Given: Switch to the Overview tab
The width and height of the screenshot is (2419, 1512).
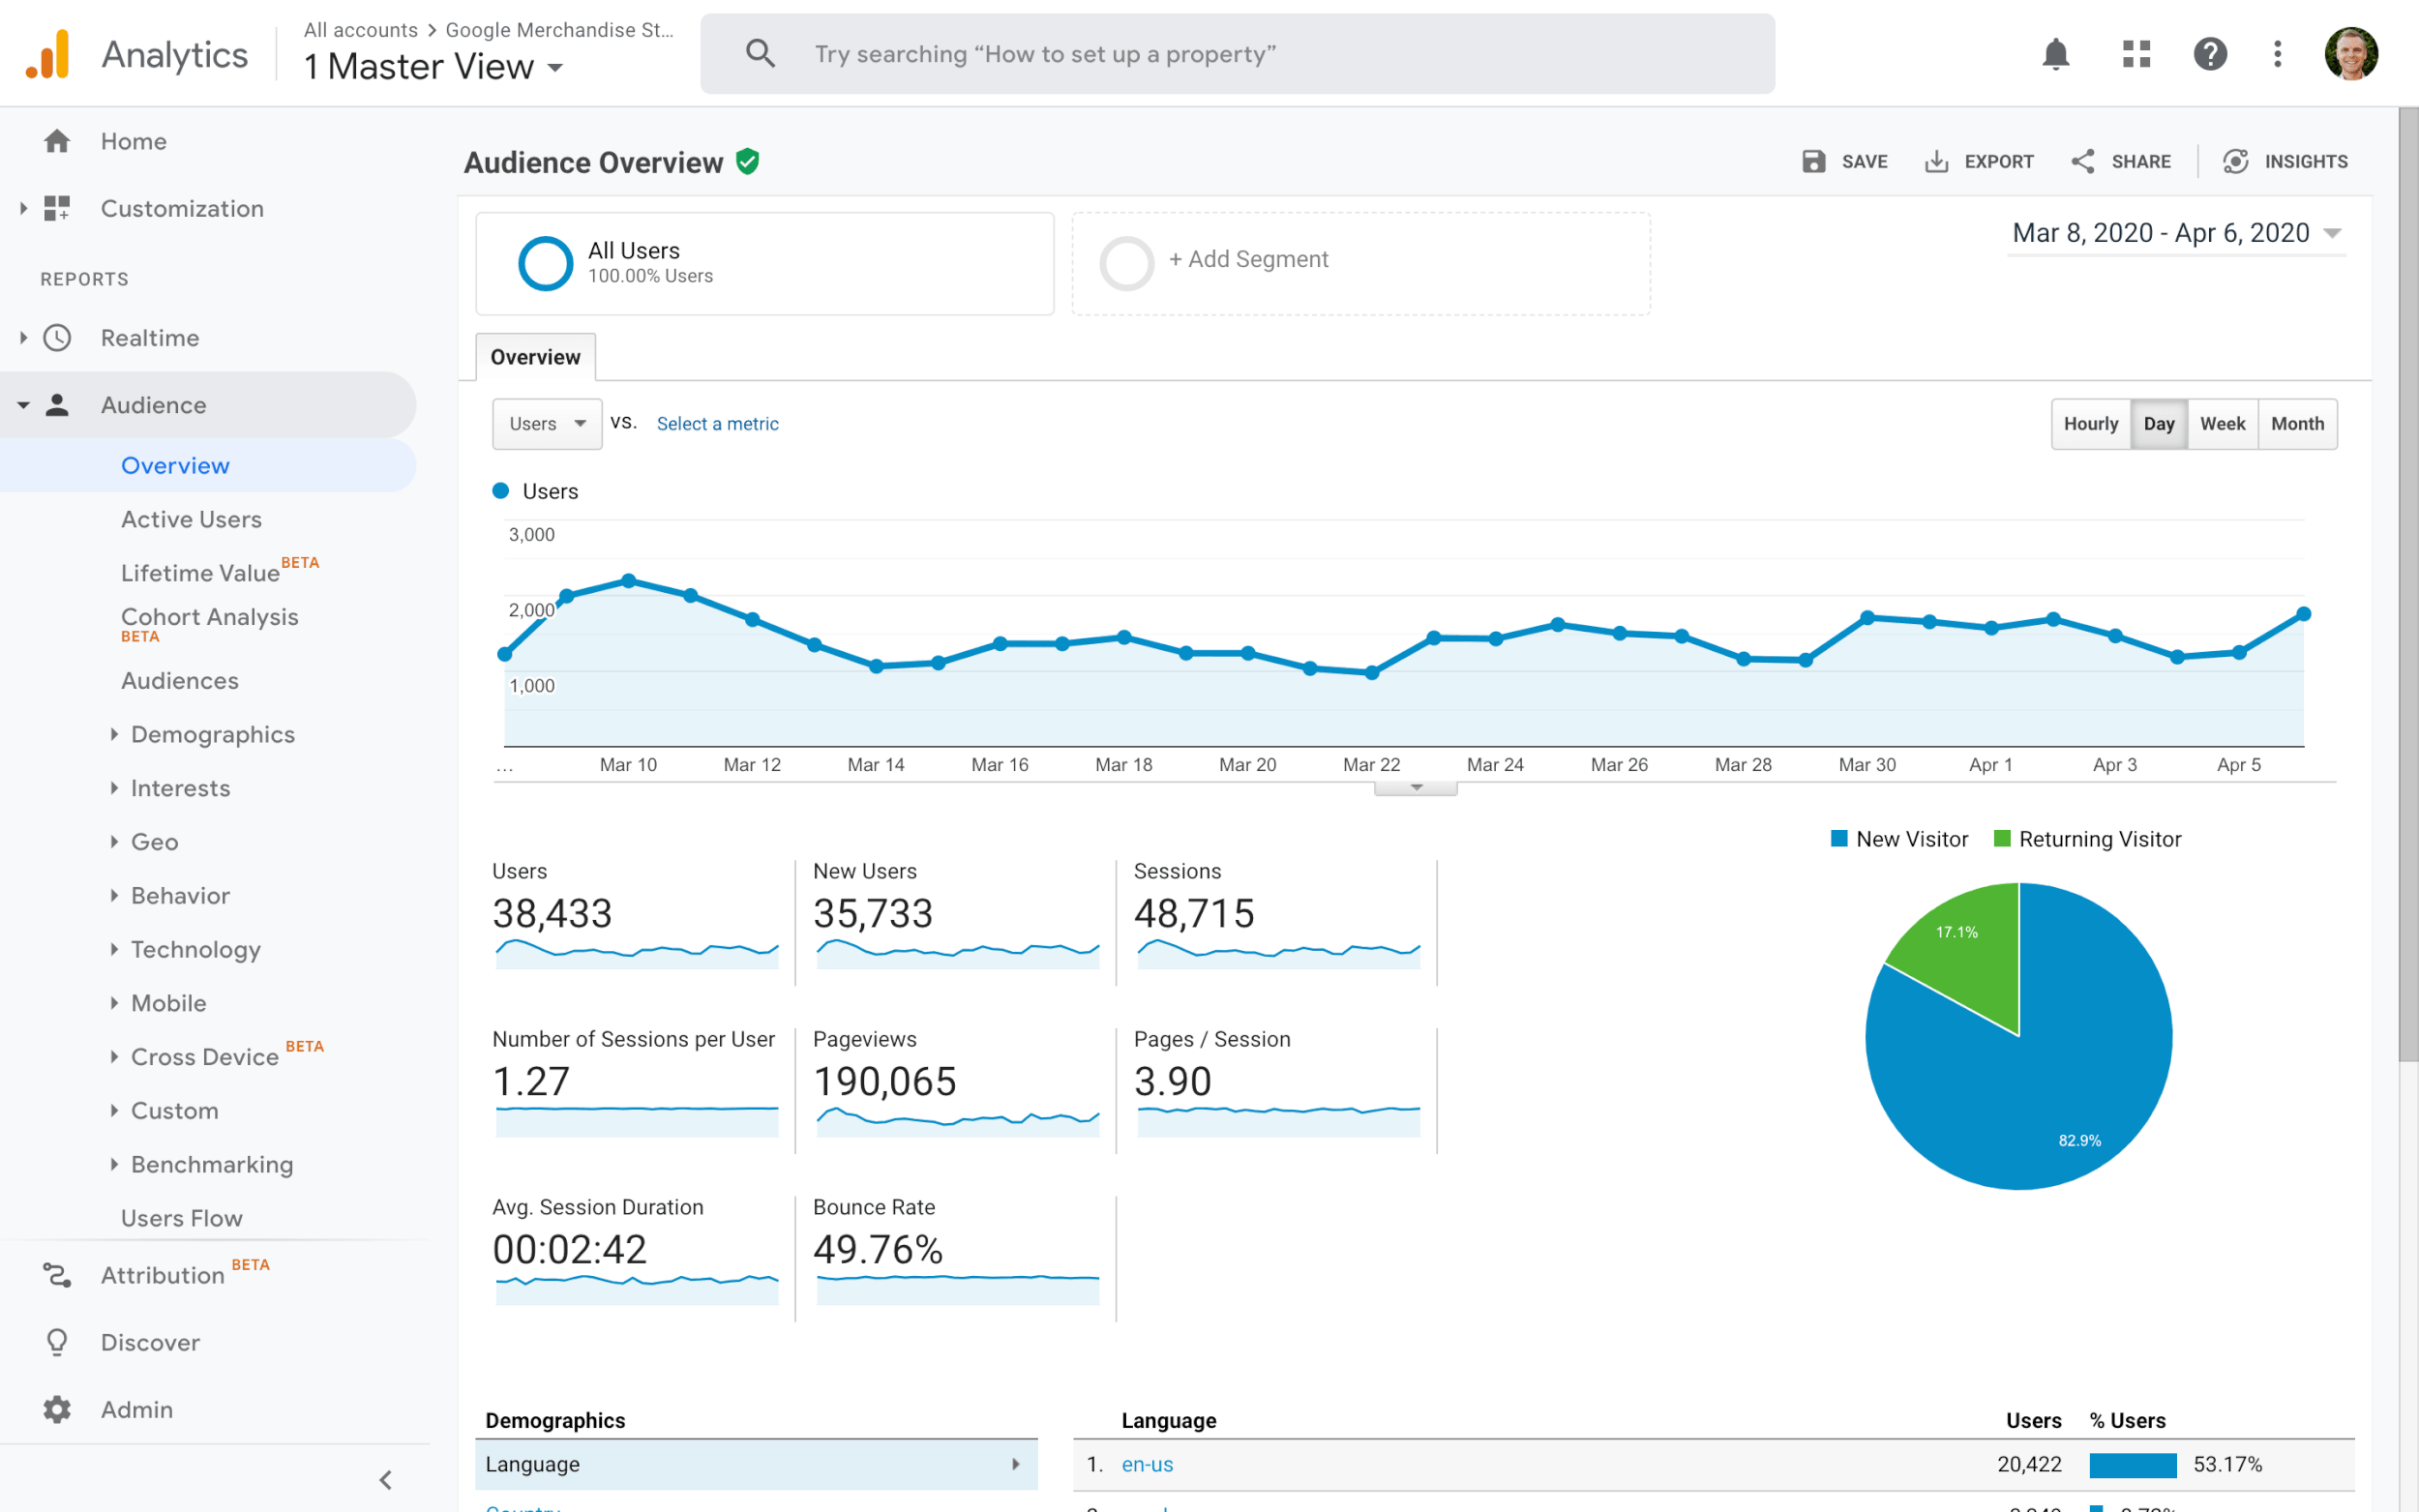Looking at the screenshot, I should pos(535,356).
